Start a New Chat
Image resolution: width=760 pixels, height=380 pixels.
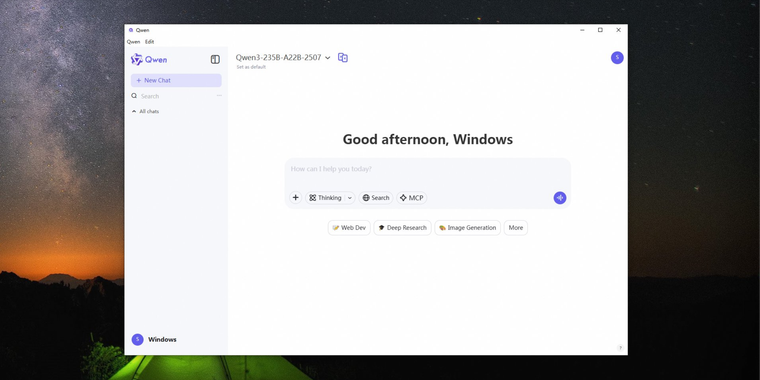click(x=176, y=80)
